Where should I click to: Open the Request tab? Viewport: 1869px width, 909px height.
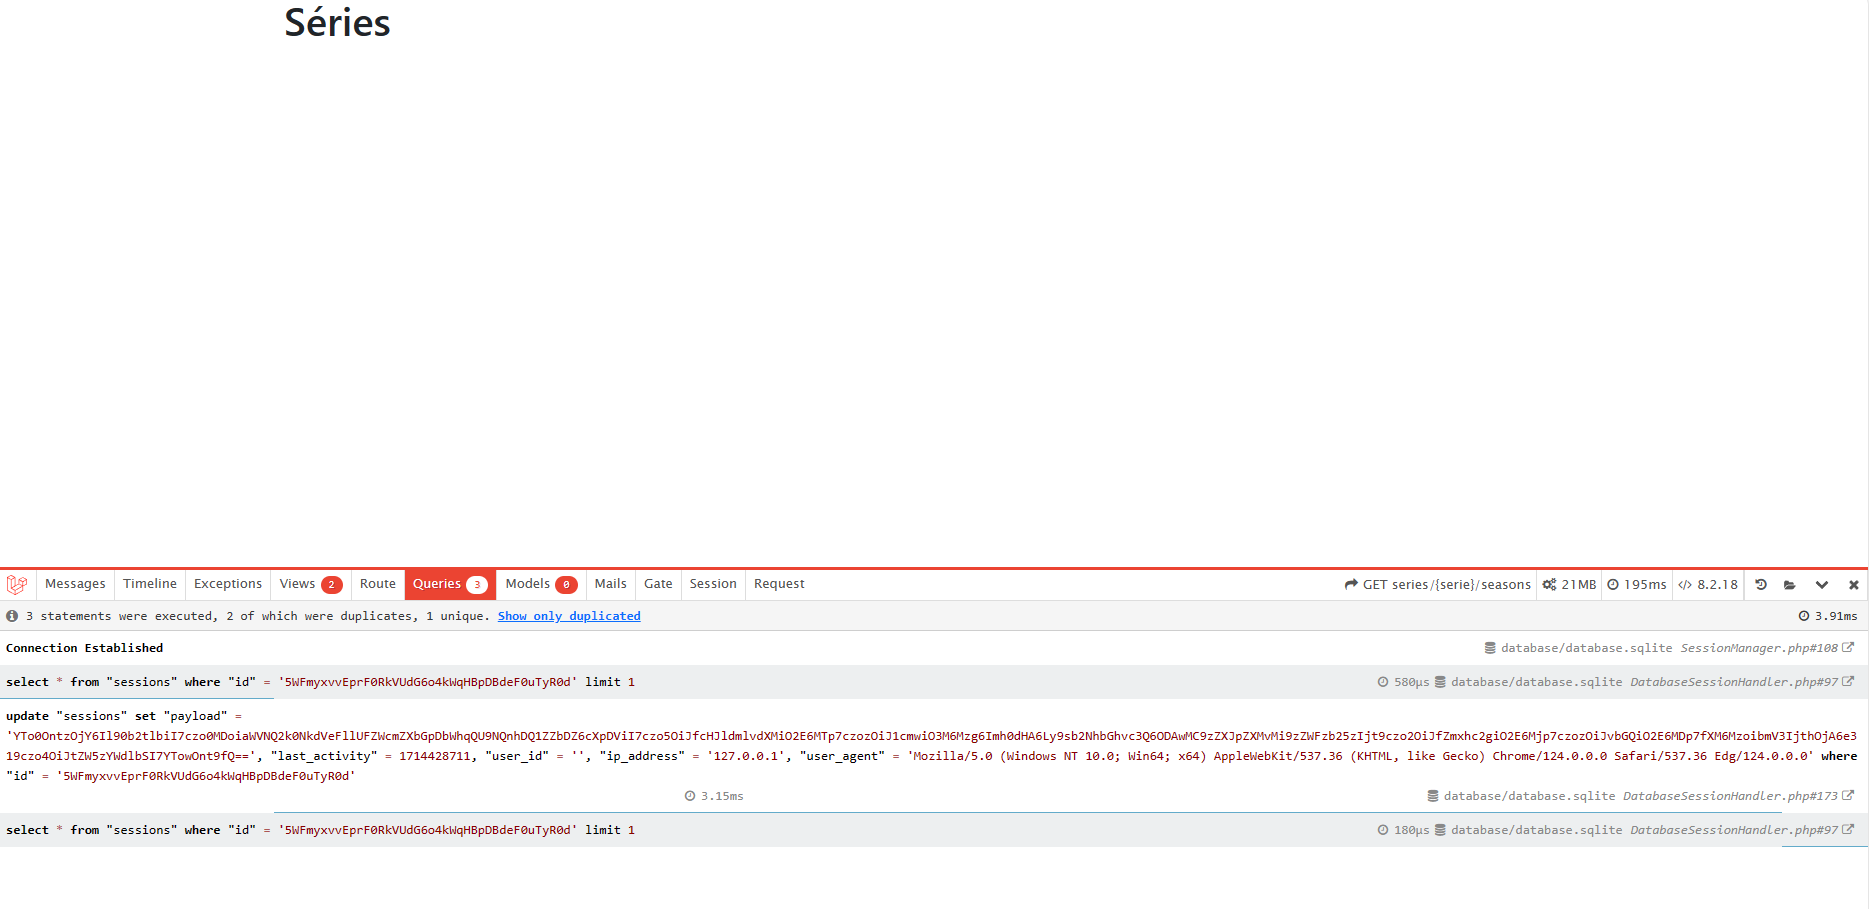tap(779, 584)
